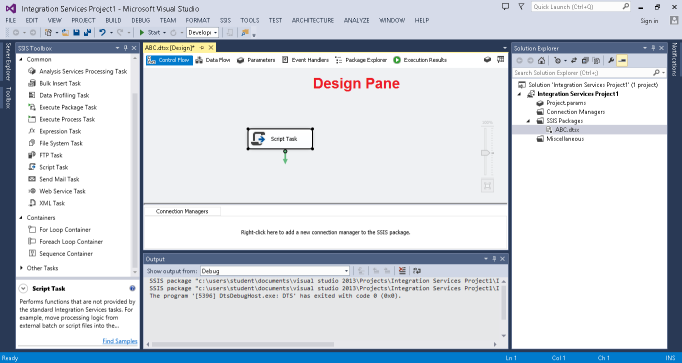Open the Notifications side tab
The width and height of the screenshot is (682, 363).
pyautogui.click(x=675, y=60)
